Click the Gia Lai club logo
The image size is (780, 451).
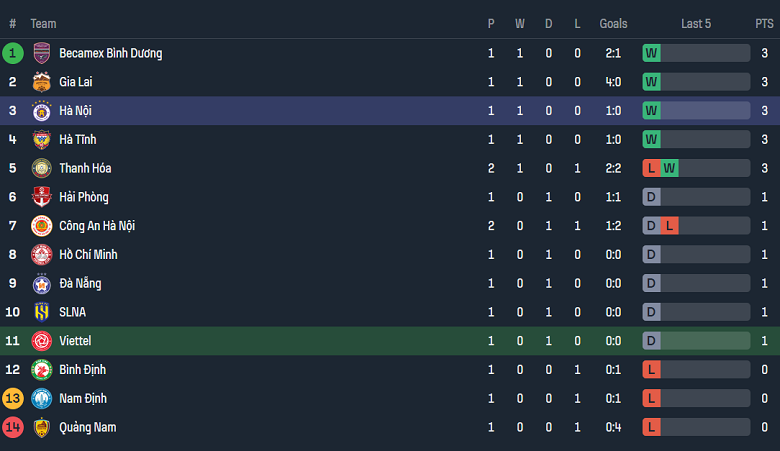pyautogui.click(x=42, y=82)
